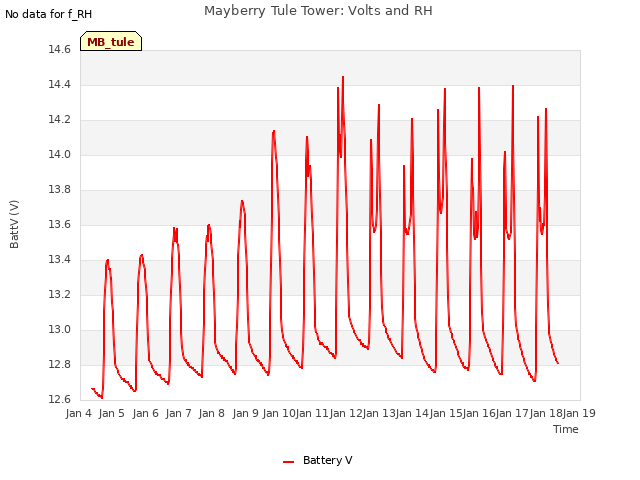
Task: Click the 12.6 y-axis tick label
Action: (60, 400)
